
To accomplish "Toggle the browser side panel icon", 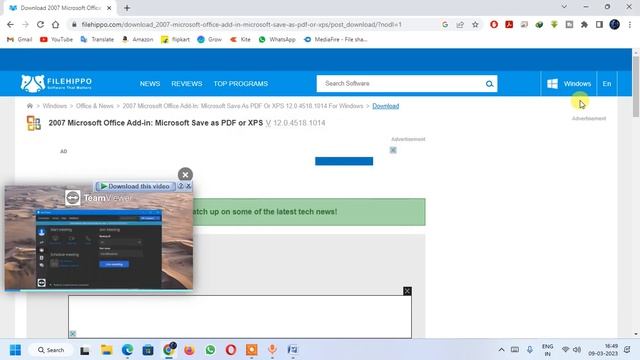I will tap(599, 24).
